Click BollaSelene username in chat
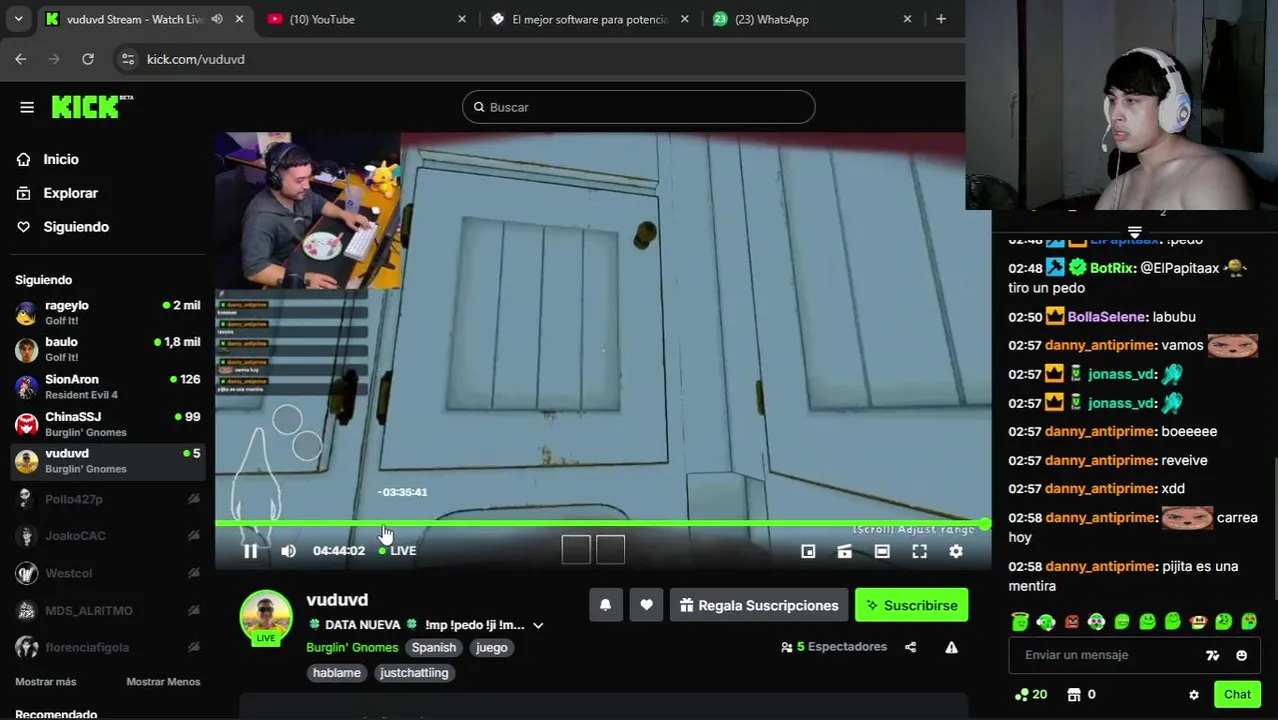Image resolution: width=1278 pixels, height=720 pixels. tap(1106, 317)
